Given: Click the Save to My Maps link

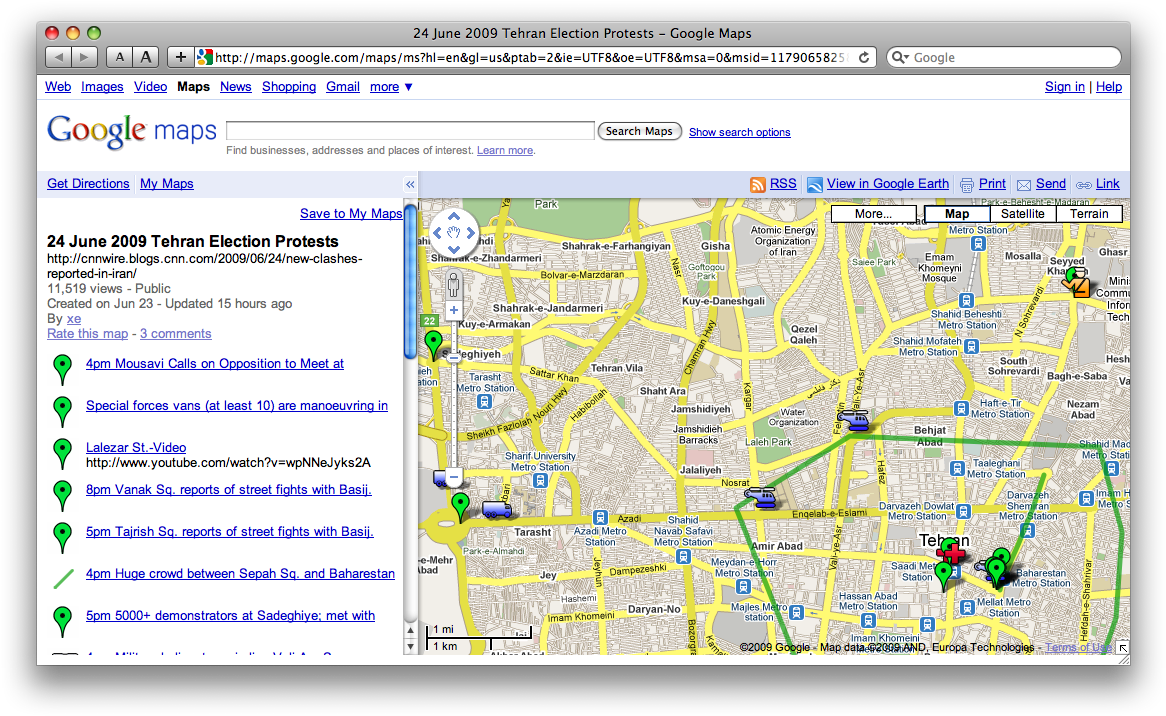Looking at the screenshot, I should [351, 213].
